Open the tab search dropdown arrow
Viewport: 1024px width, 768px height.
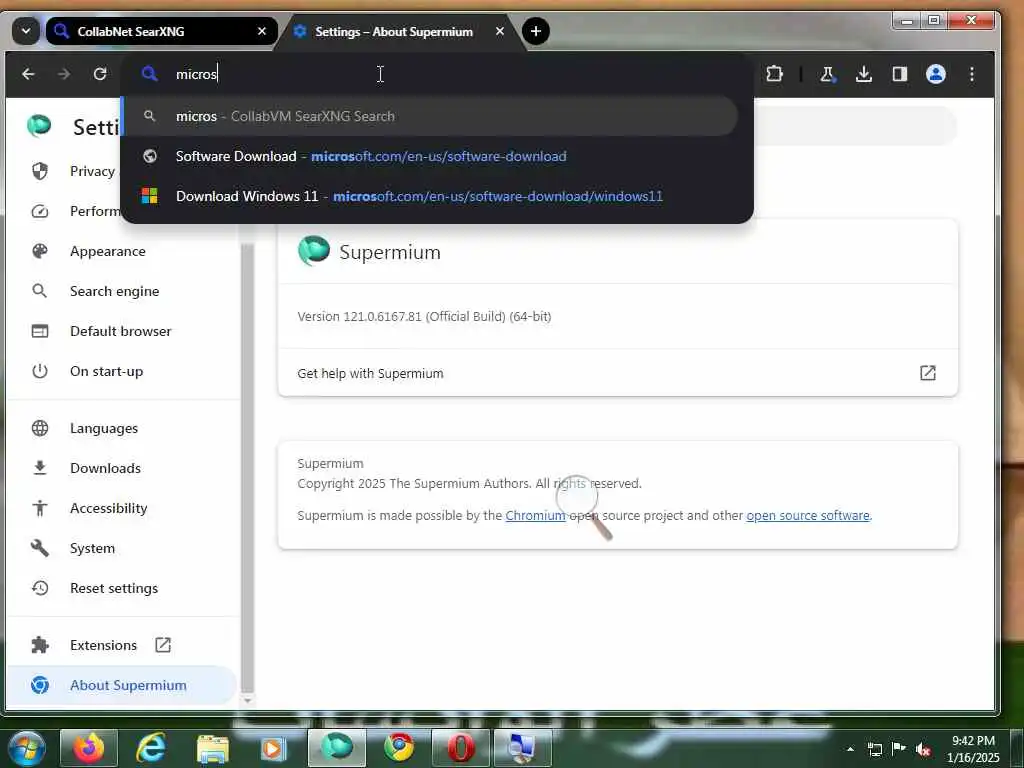[x=26, y=31]
